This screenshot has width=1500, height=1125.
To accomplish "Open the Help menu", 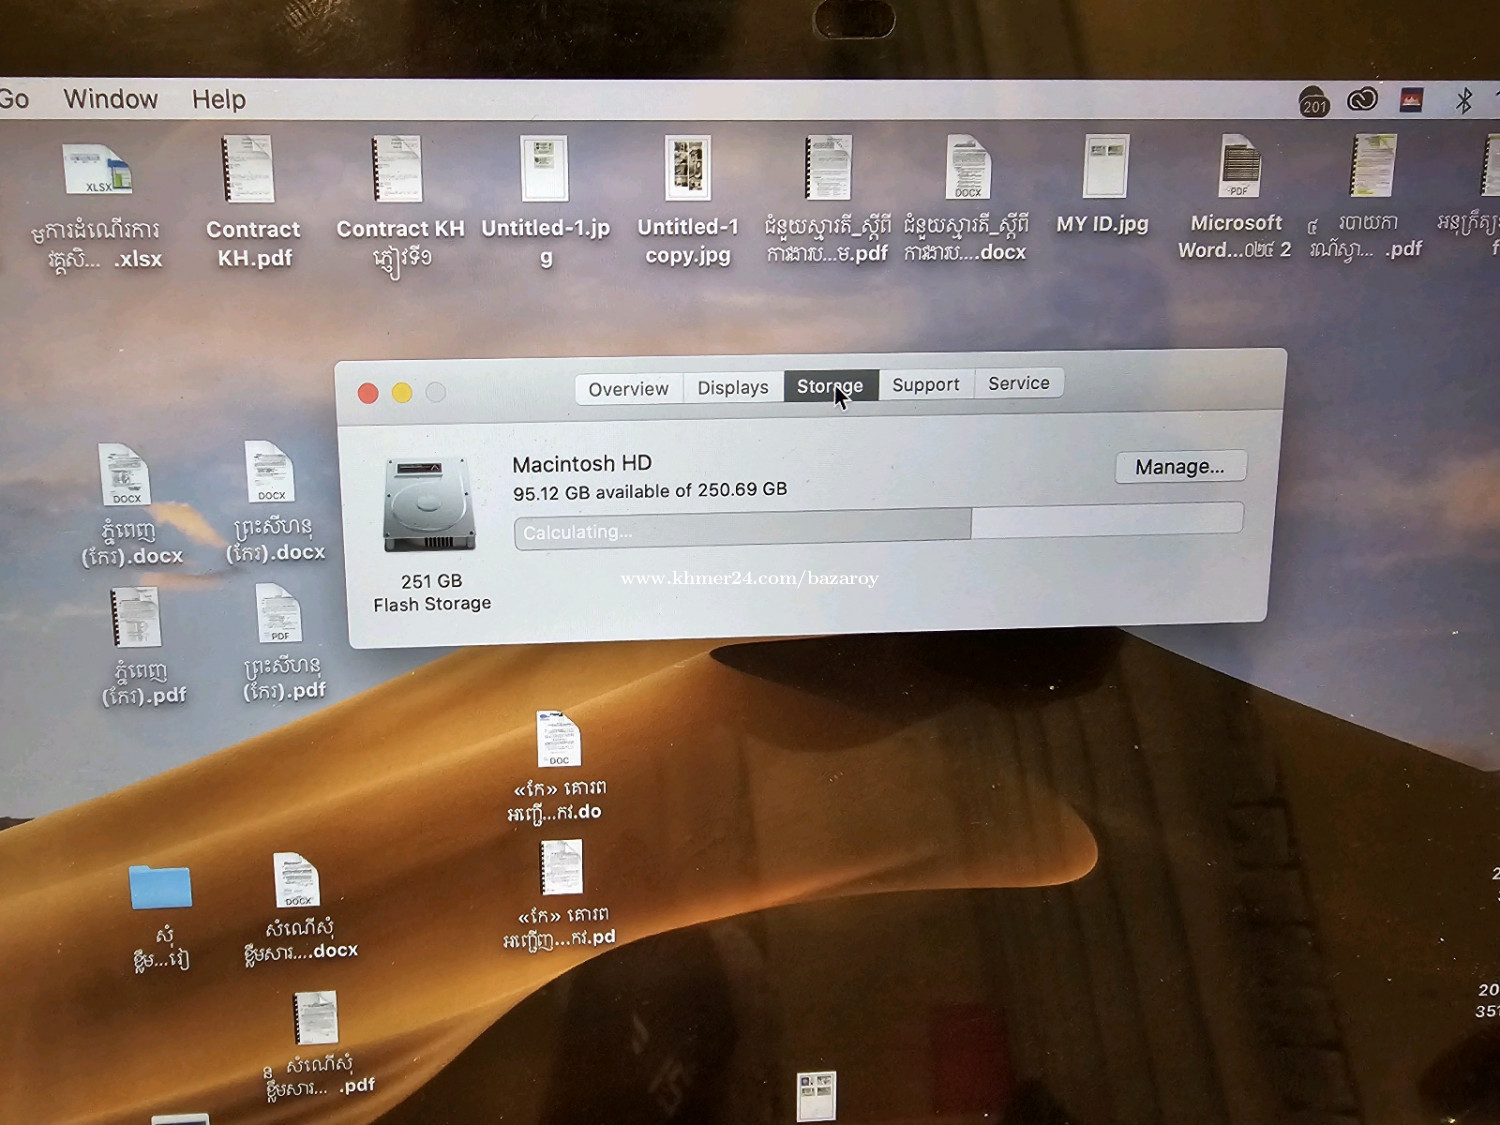I will coord(219,99).
